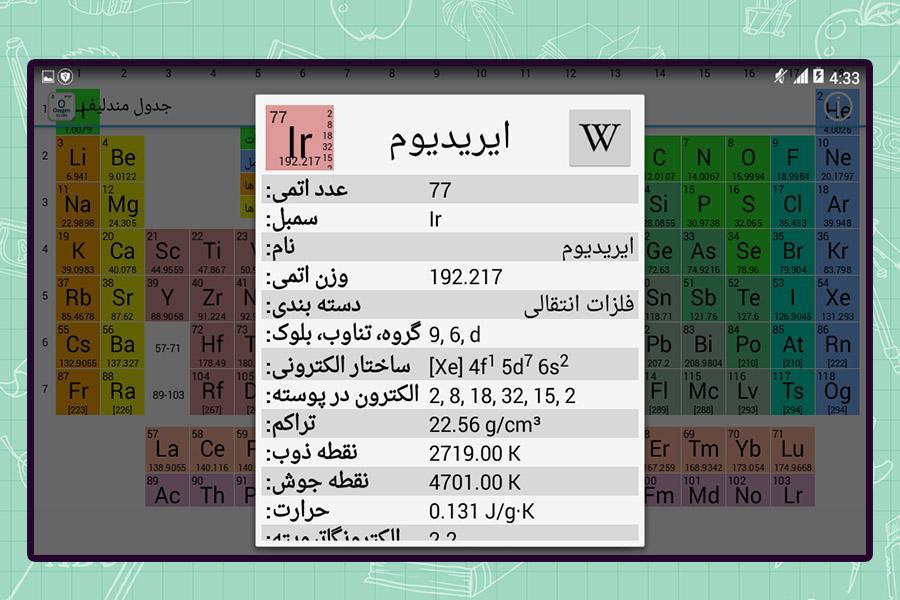Tap the 57-71 lanthanide placeholder cell
900x600 pixels.
[167, 347]
